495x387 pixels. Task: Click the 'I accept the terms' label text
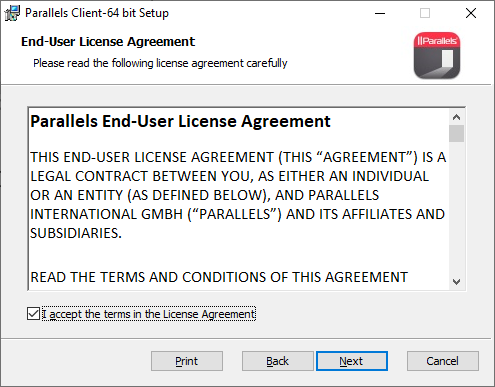pos(149,314)
